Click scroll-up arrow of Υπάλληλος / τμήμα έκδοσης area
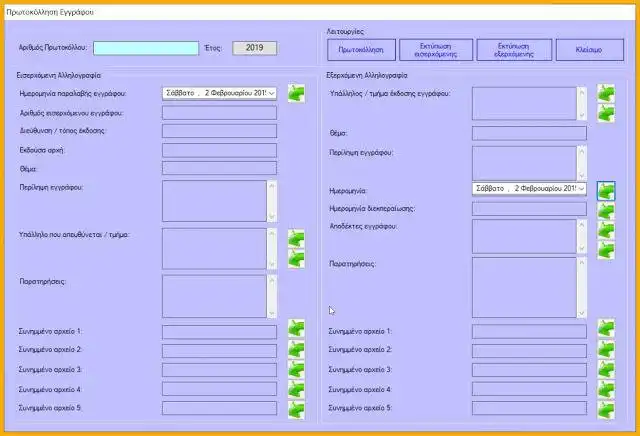The width and height of the screenshot is (640, 436). coord(582,93)
